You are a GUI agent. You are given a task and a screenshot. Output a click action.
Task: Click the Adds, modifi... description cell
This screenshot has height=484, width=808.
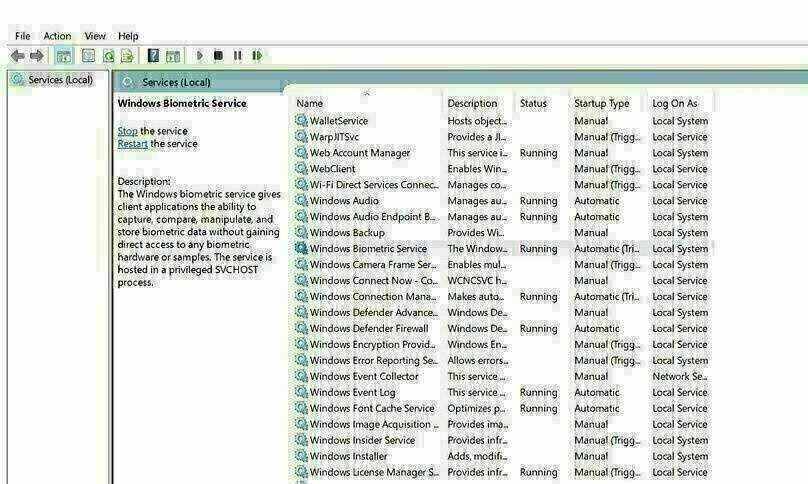click(x=477, y=456)
